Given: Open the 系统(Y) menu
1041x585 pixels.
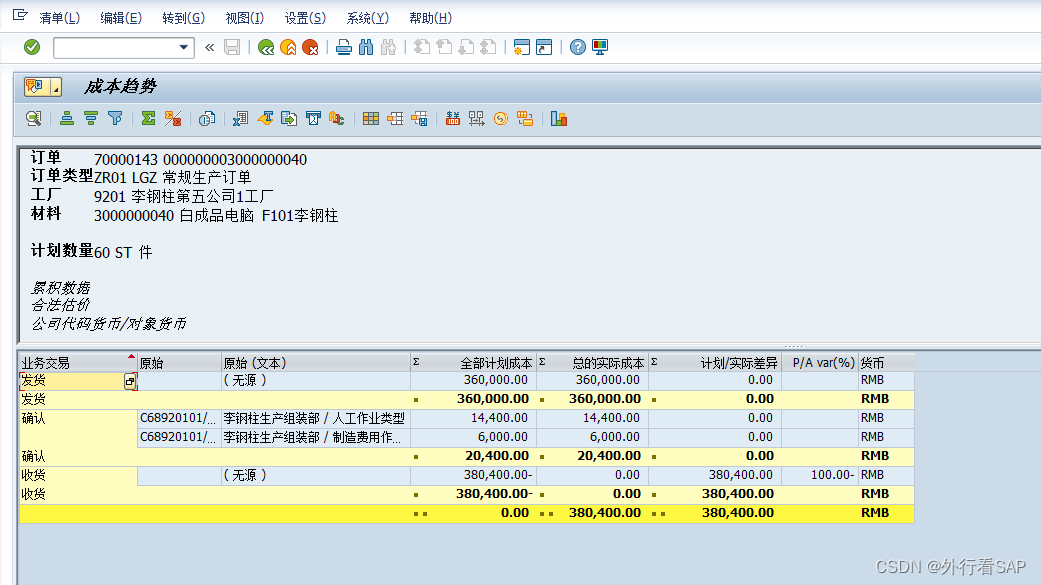Looking at the screenshot, I should 367,18.
